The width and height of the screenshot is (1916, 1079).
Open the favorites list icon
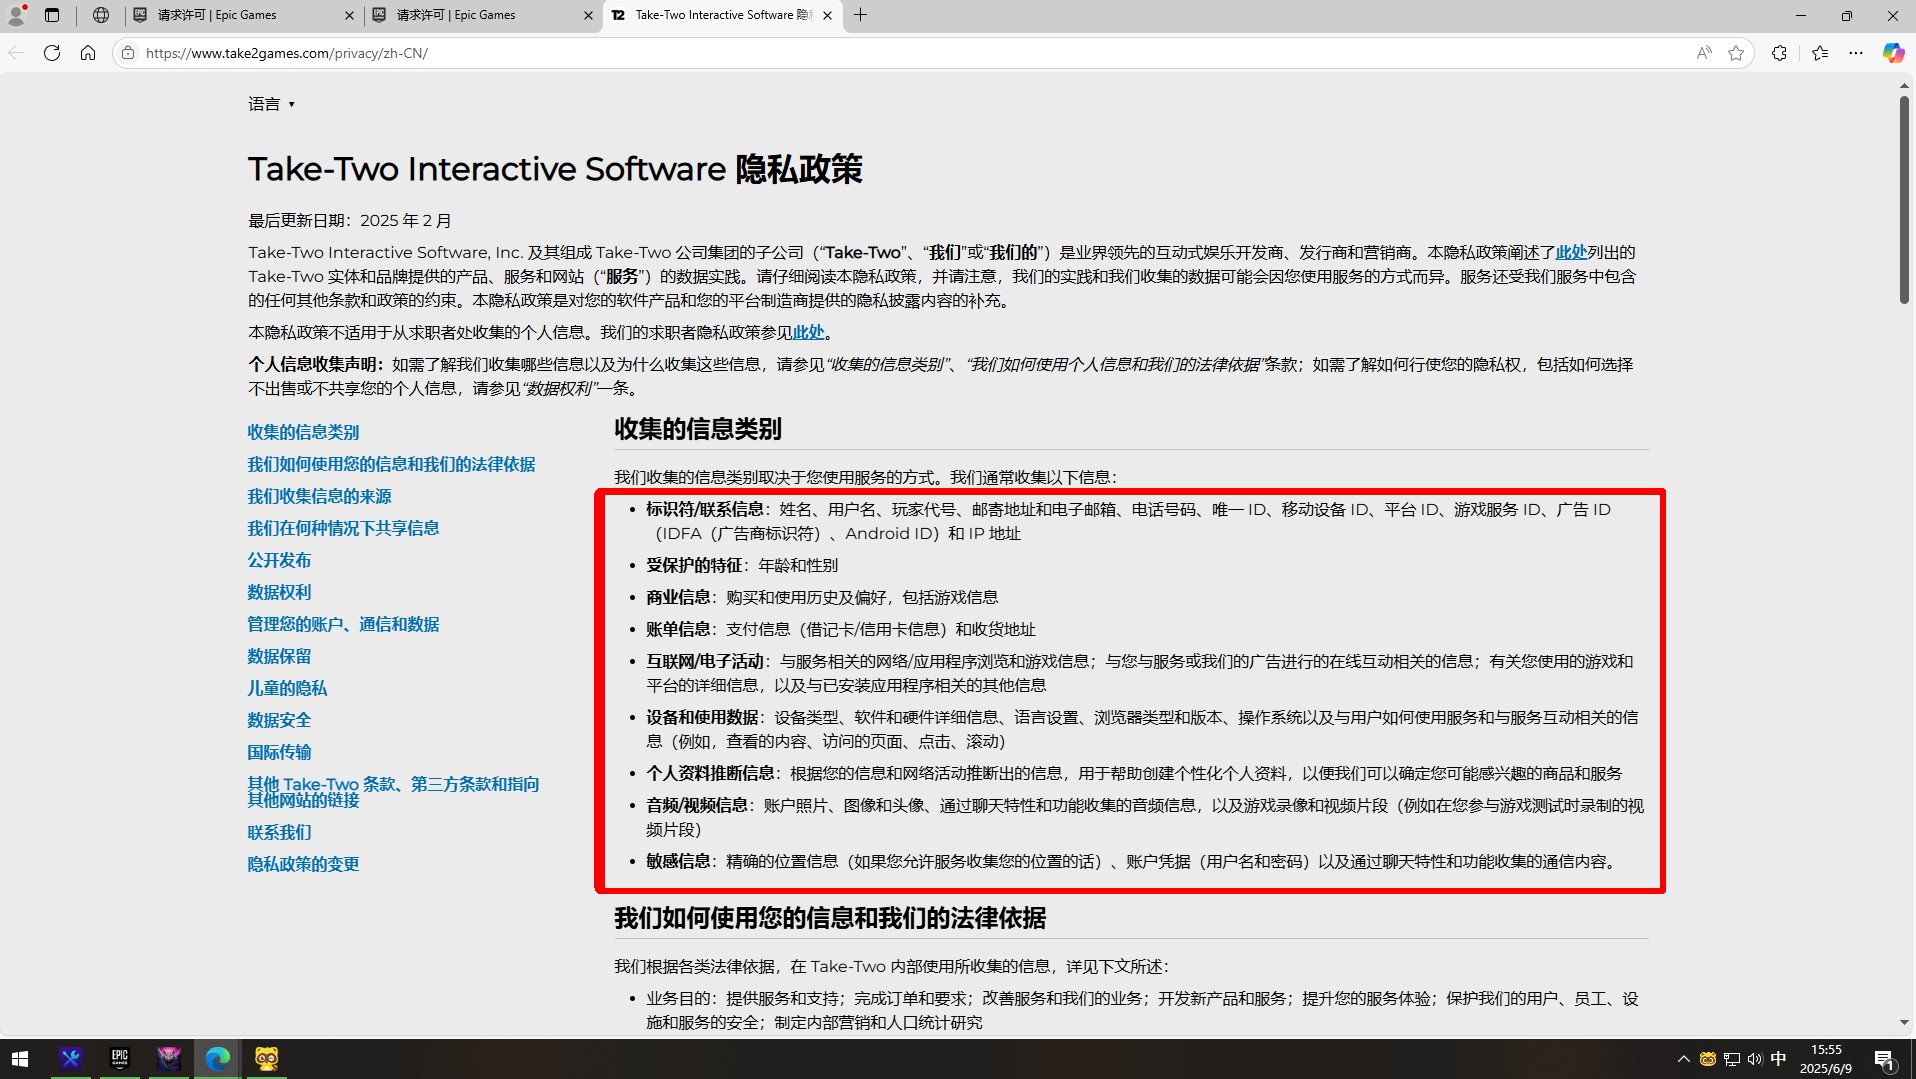coord(1820,53)
